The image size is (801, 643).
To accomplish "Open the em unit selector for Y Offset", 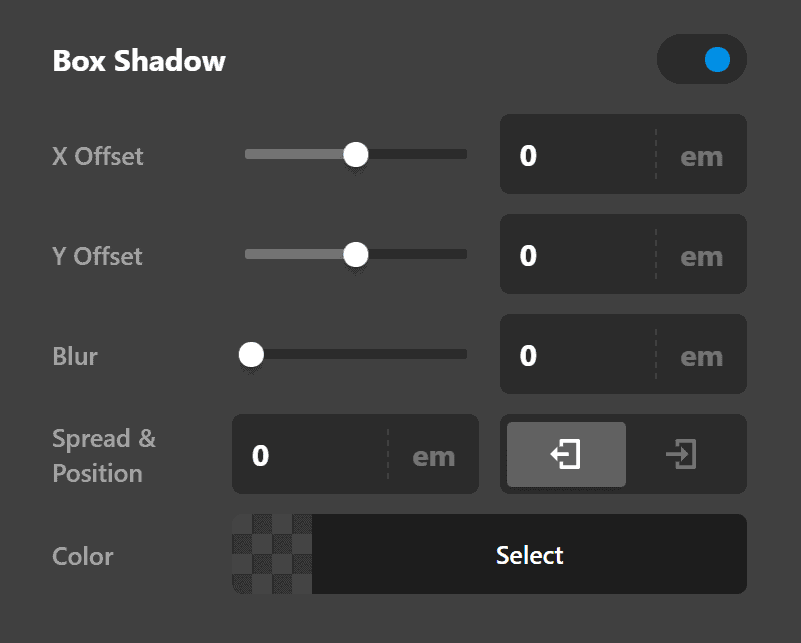I will (701, 255).
